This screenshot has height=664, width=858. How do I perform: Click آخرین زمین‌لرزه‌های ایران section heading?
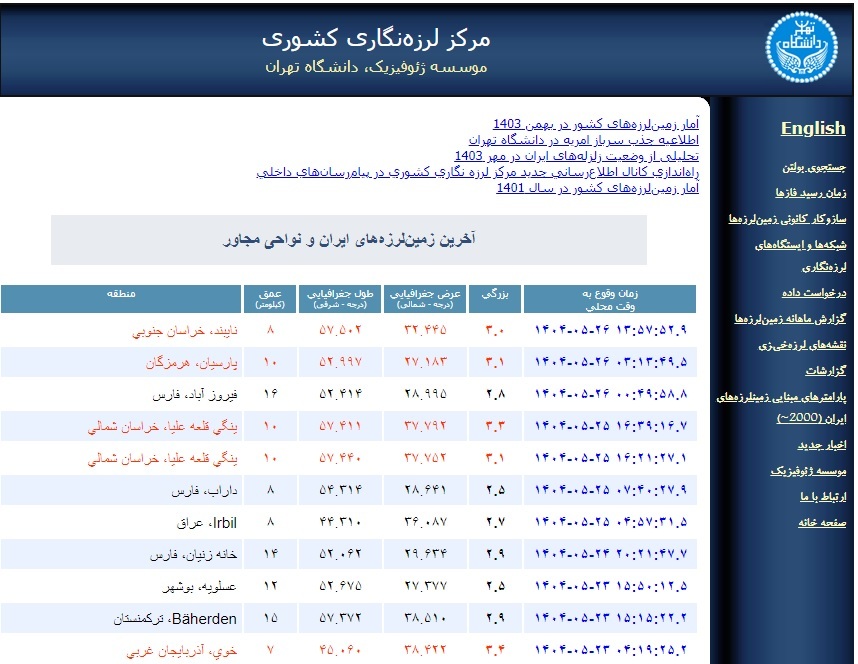tap(349, 240)
